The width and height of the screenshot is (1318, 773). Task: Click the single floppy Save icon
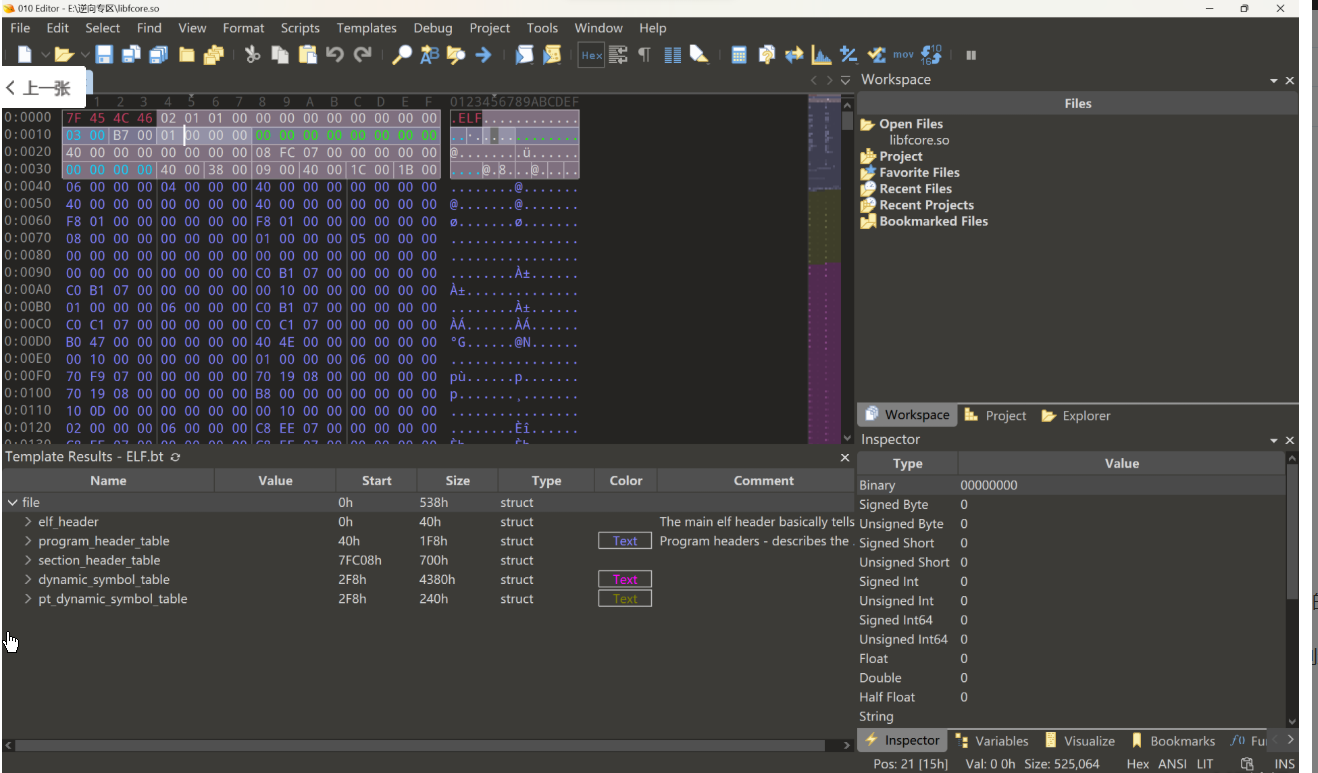pos(104,55)
